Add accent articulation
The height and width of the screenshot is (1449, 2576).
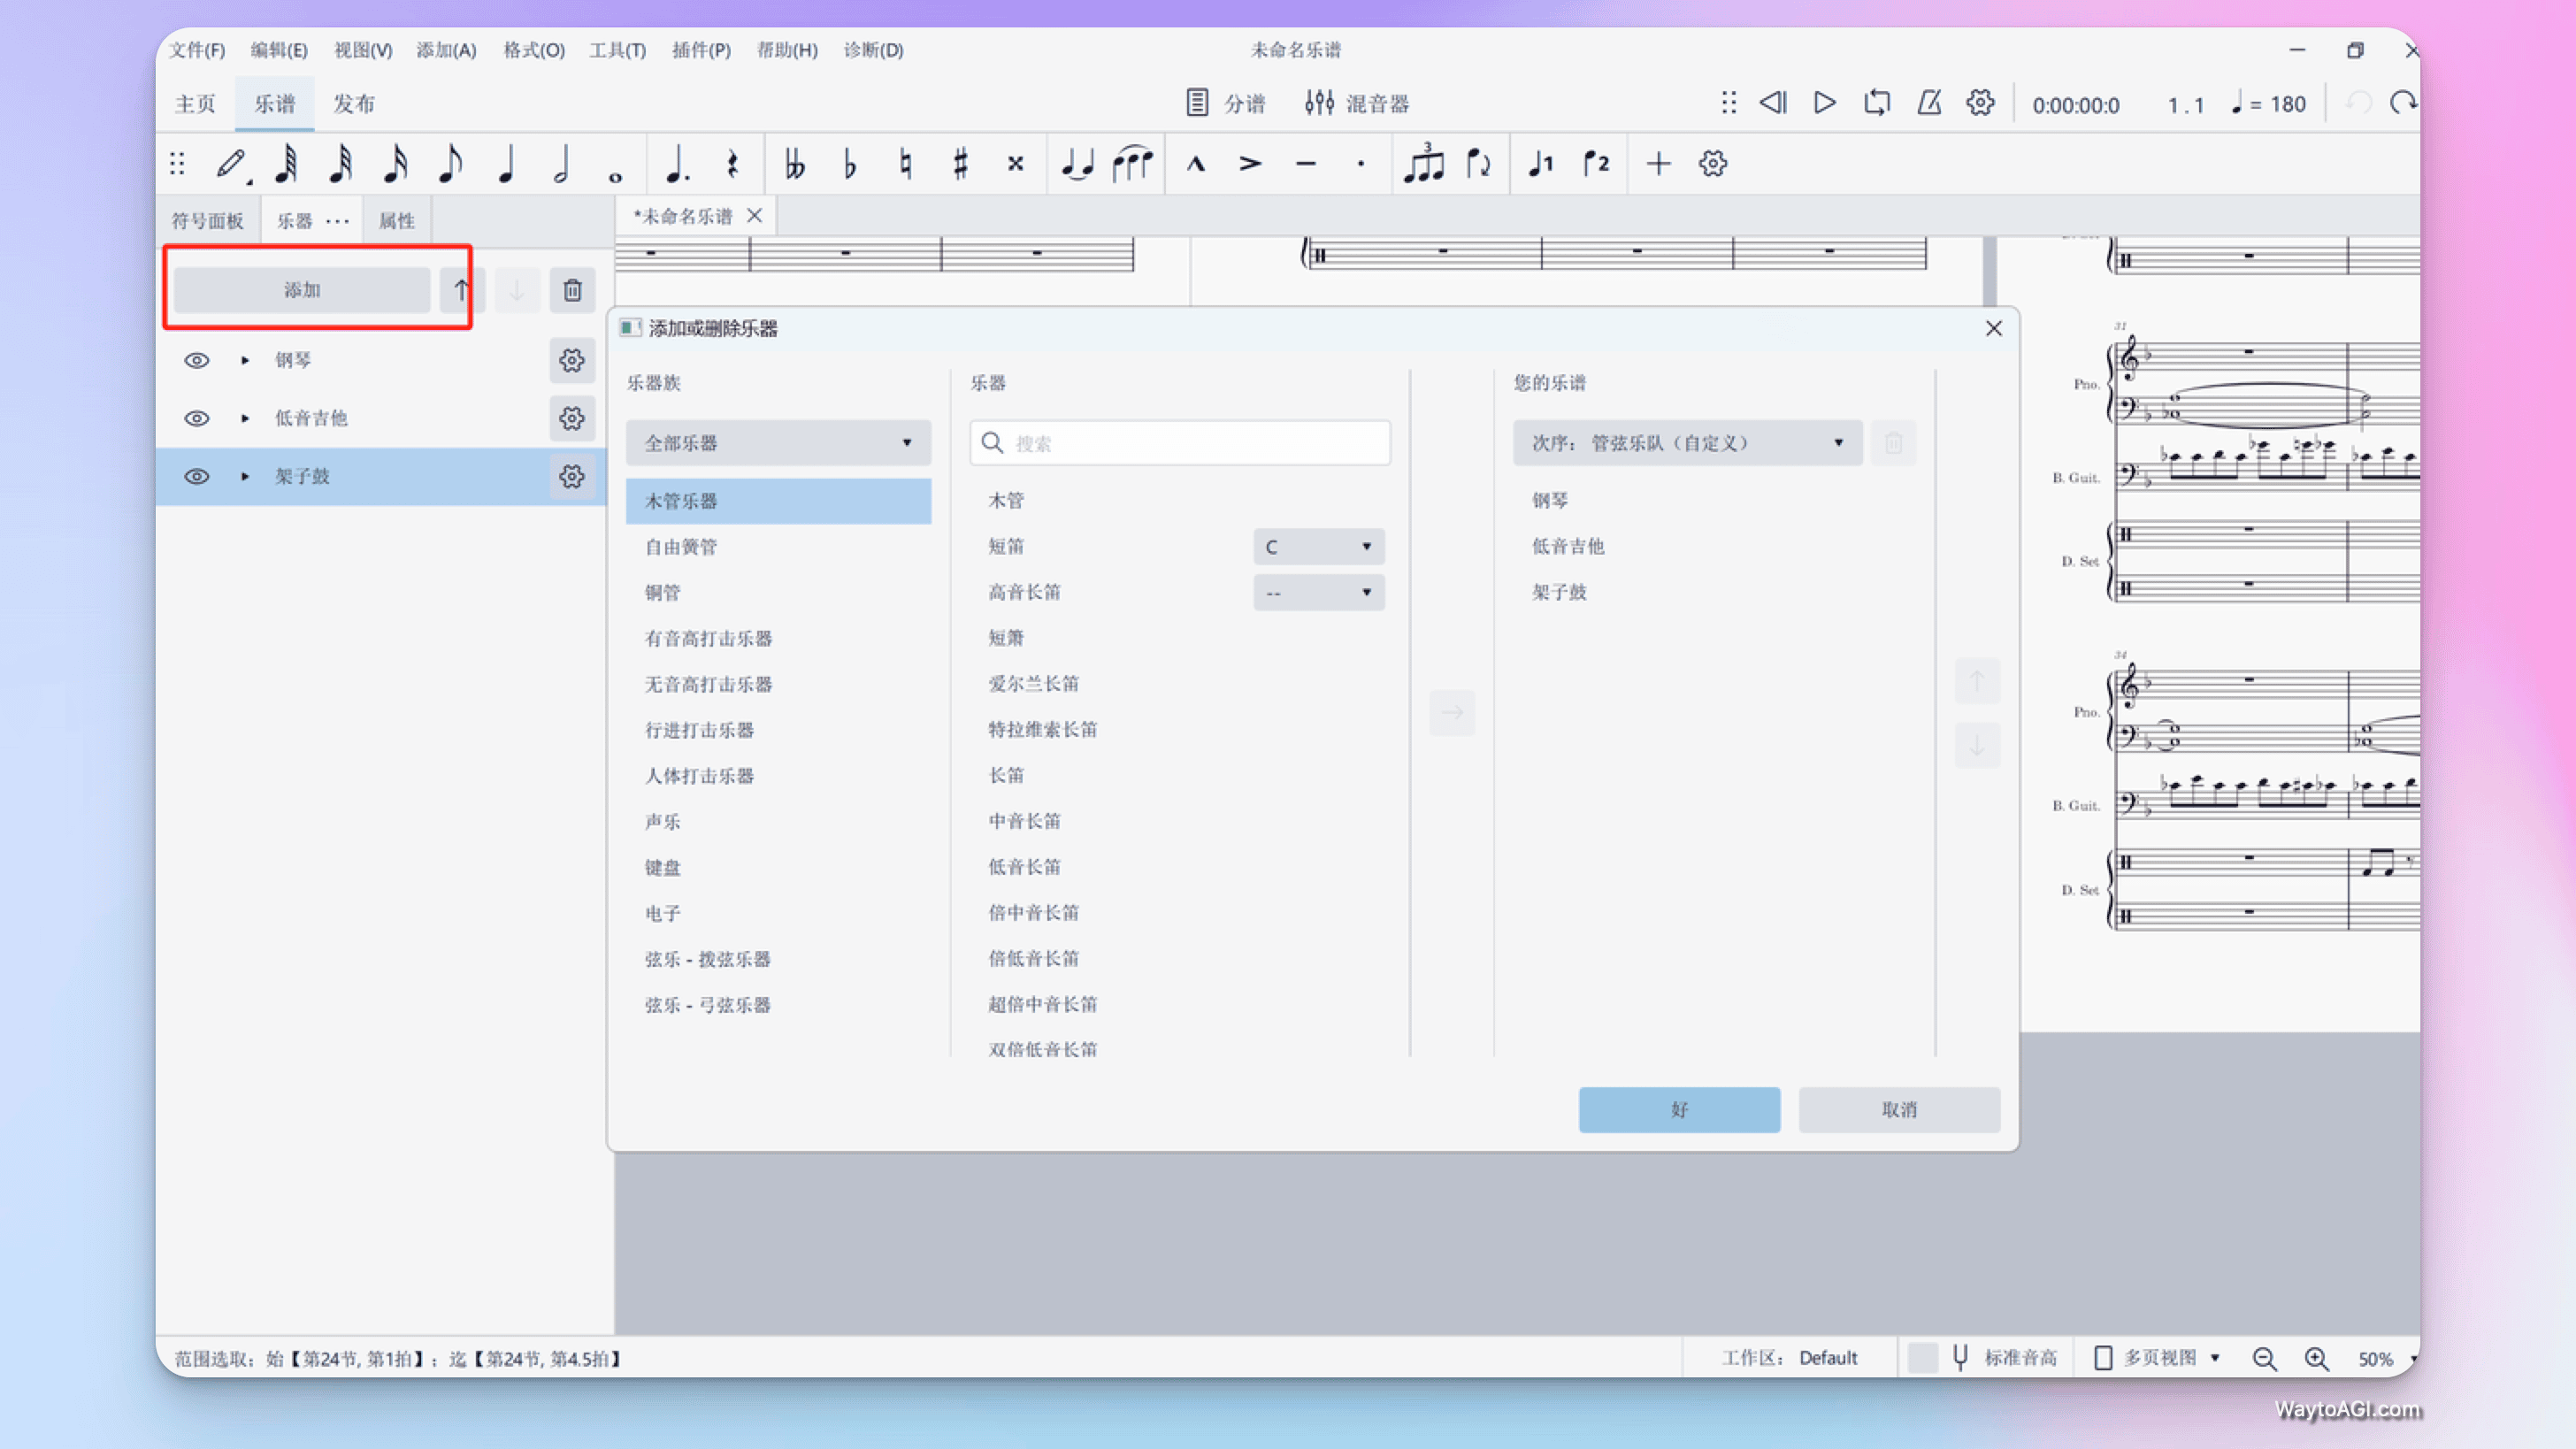tap(1250, 164)
